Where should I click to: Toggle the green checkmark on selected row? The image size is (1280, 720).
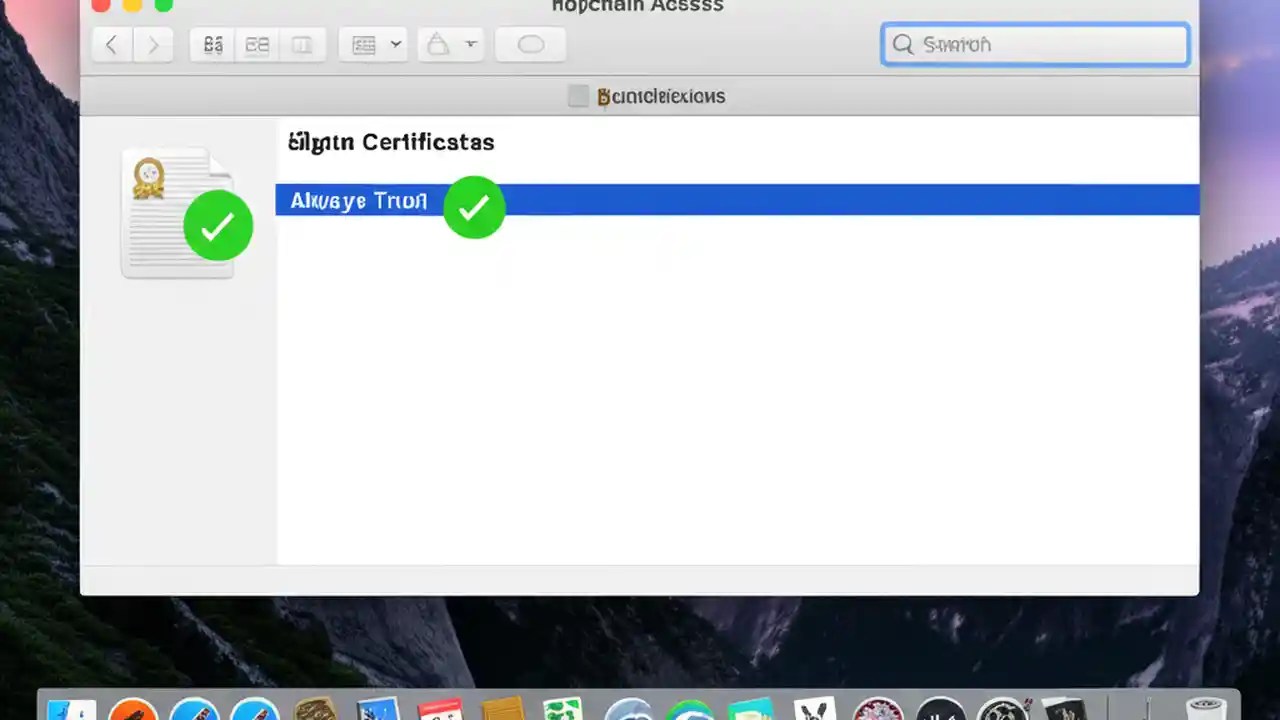click(x=474, y=208)
